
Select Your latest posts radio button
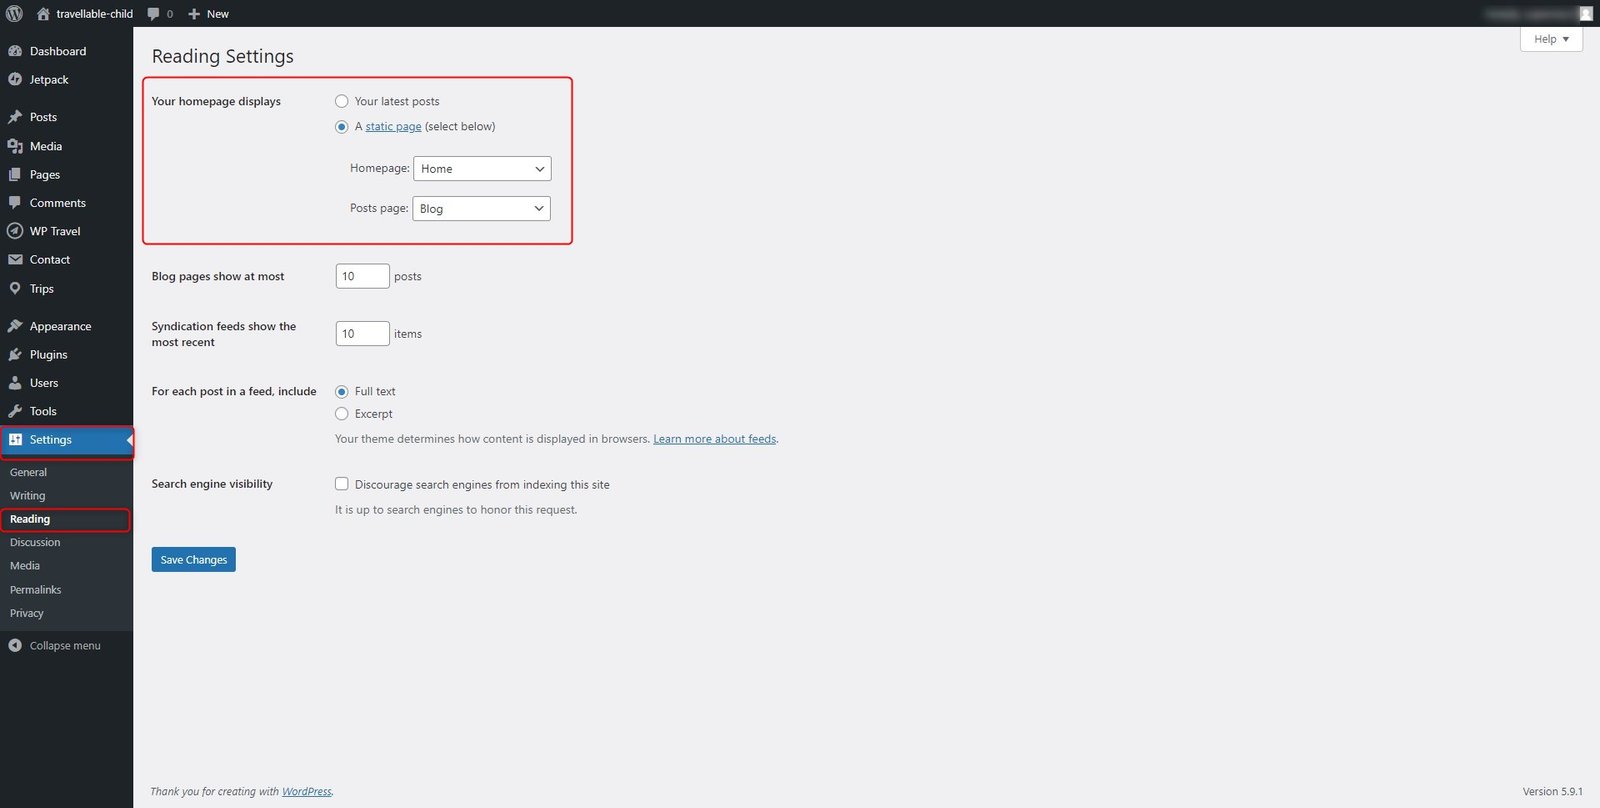tap(342, 101)
